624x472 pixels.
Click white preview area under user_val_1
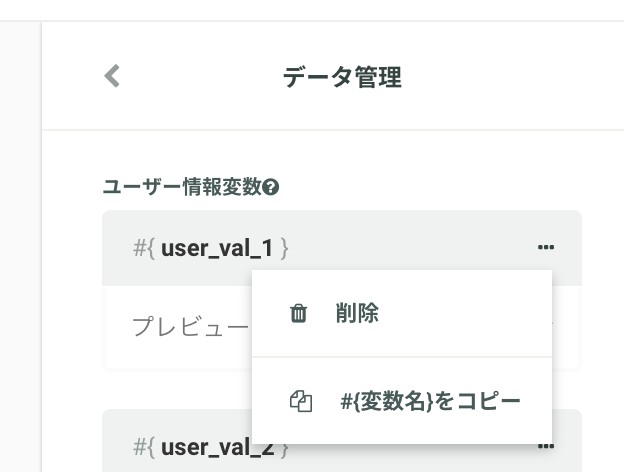pyautogui.click(x=177, y=328)
